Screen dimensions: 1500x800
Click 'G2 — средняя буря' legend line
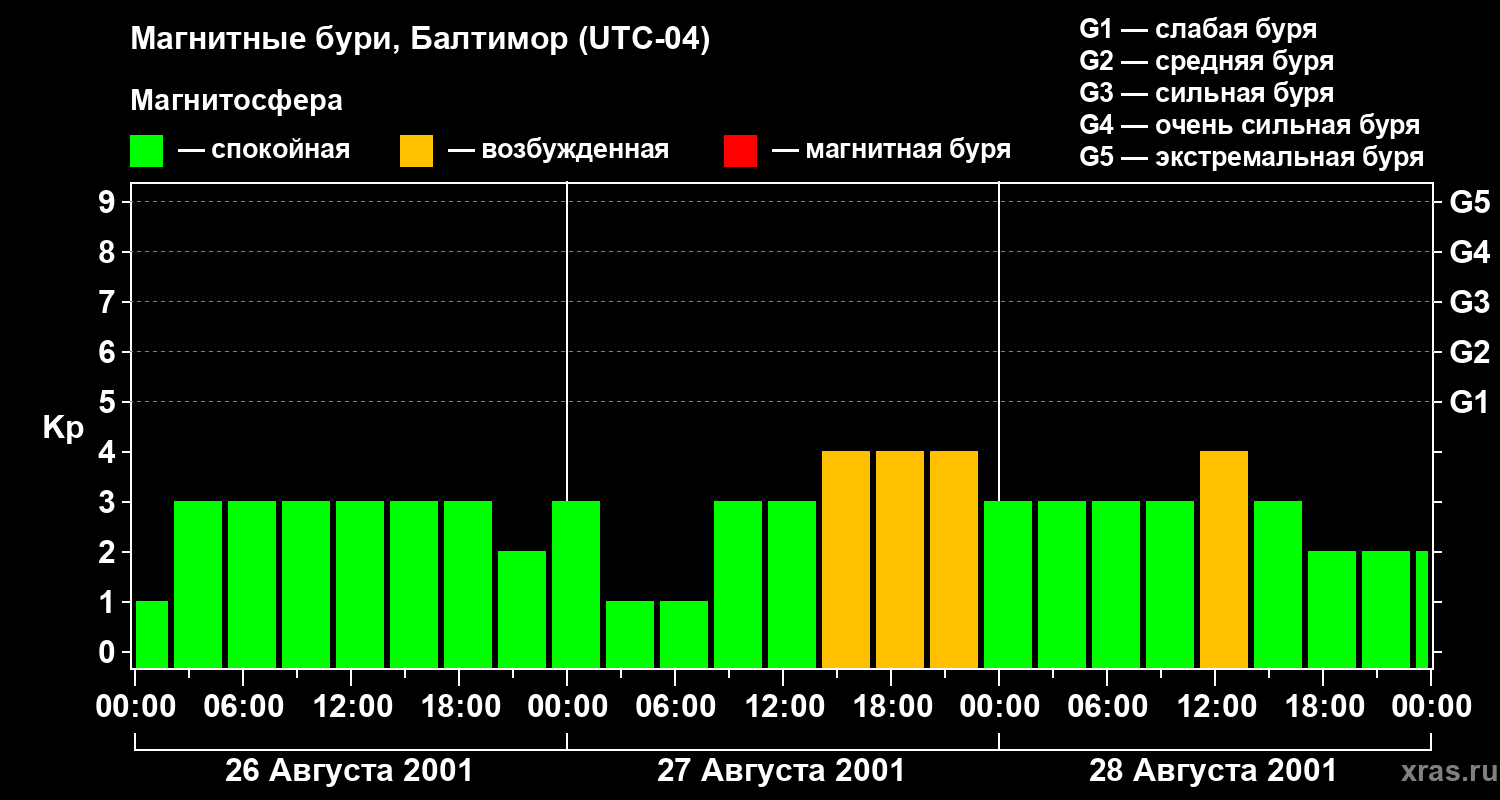(x=1206, y=61)
